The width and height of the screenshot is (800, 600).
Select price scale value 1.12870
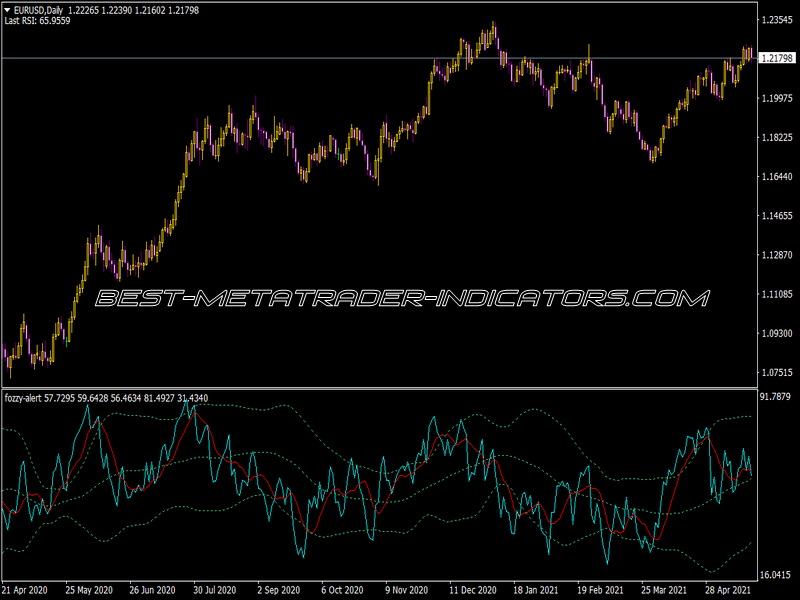(777, 255)
